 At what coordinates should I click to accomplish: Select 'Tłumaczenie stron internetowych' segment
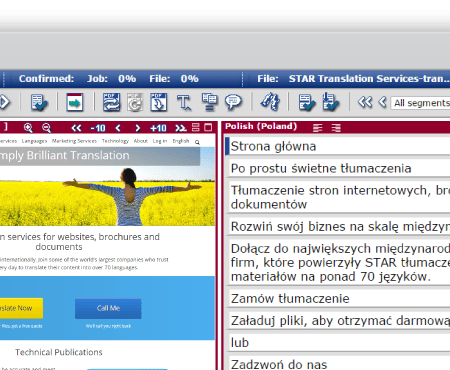pyautogui.click(x=339, y=197)
